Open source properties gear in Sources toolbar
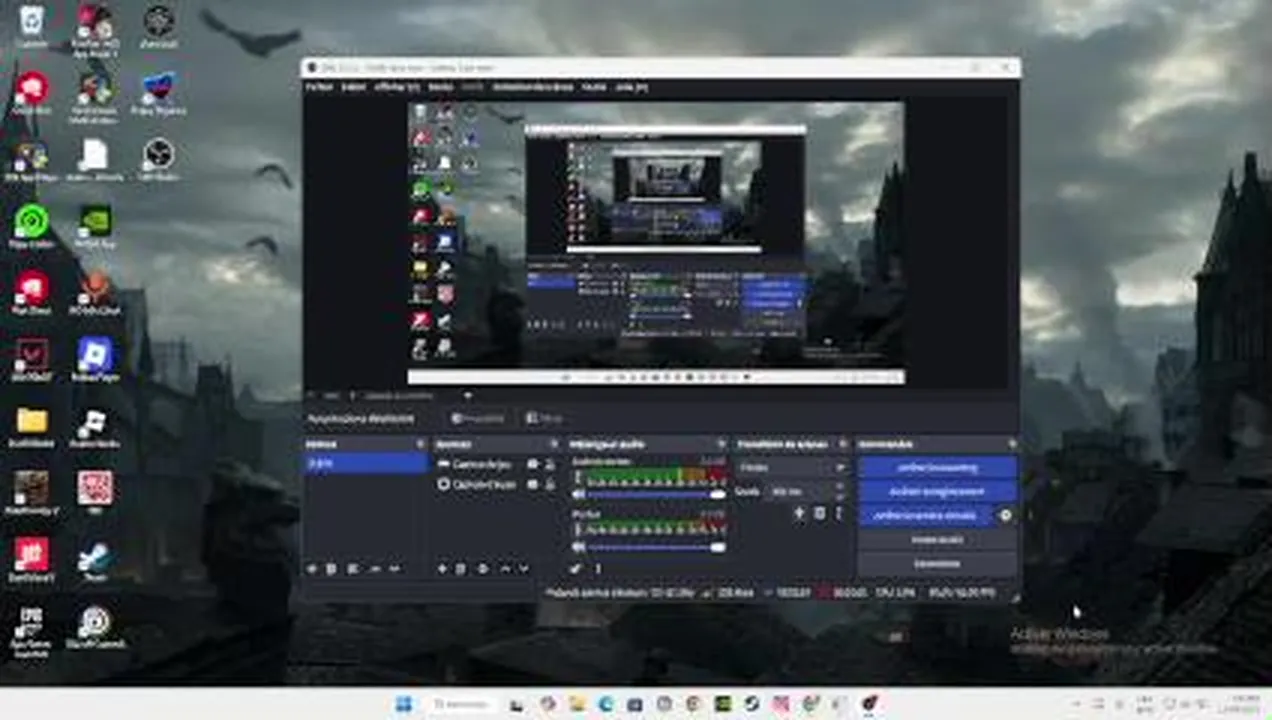This screenshot has height=720, width=1272. tap(482, 569)
